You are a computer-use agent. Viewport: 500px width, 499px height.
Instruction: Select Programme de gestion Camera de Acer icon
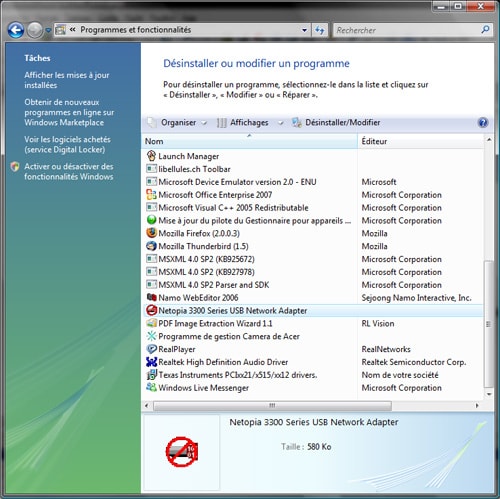click(151, 336)
